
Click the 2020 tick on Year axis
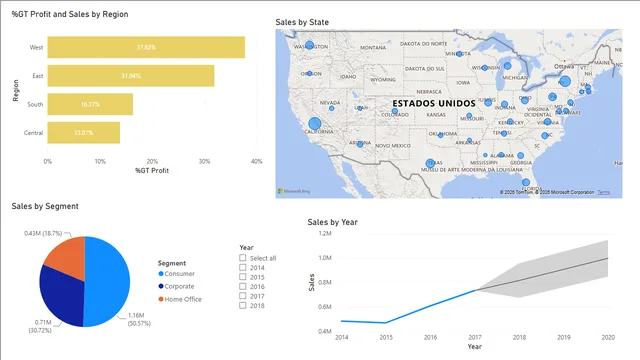(x=608, y=338)
